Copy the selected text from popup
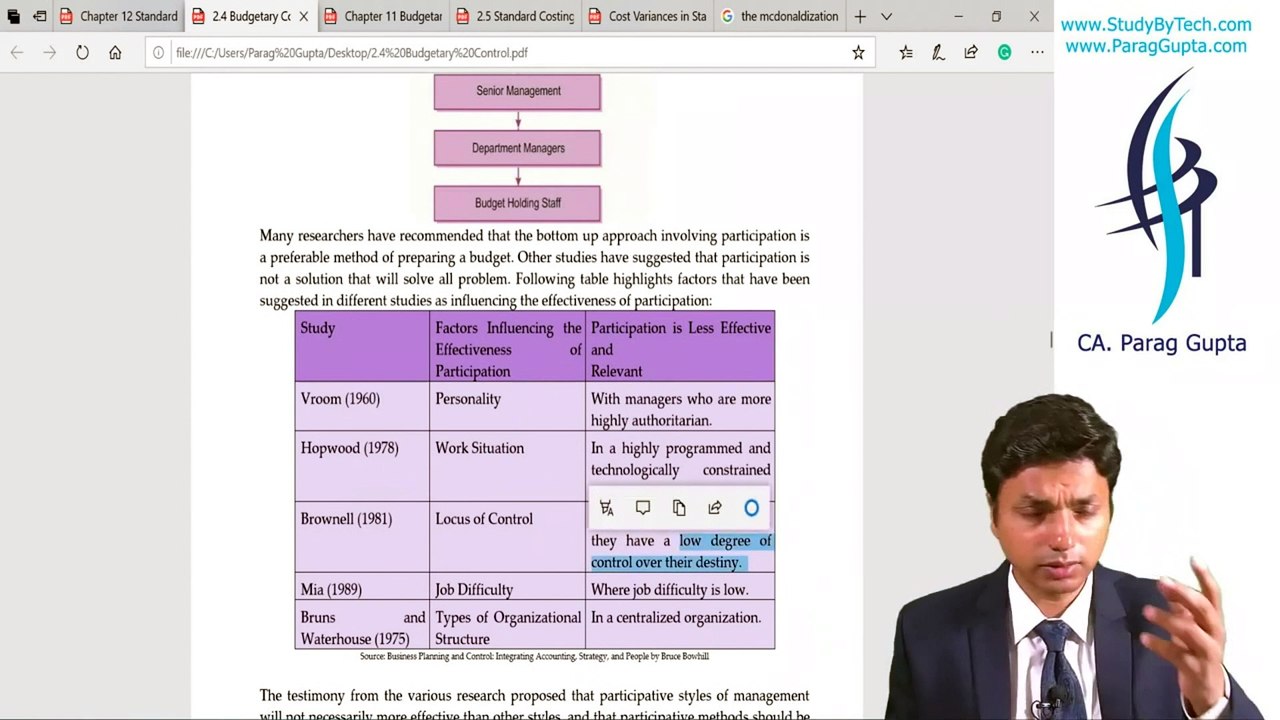Screen dimensions: 1280x720 coord(679,508)
